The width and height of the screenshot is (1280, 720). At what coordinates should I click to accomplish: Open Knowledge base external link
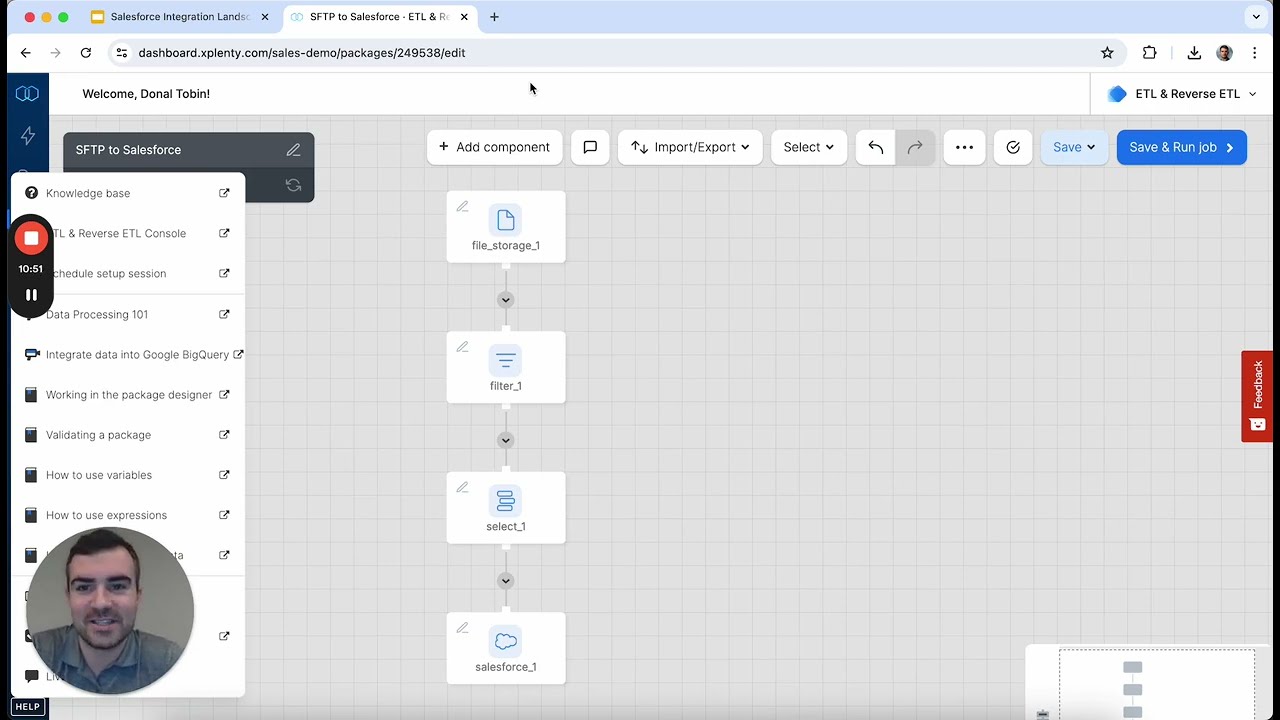(x=128, y=193)
